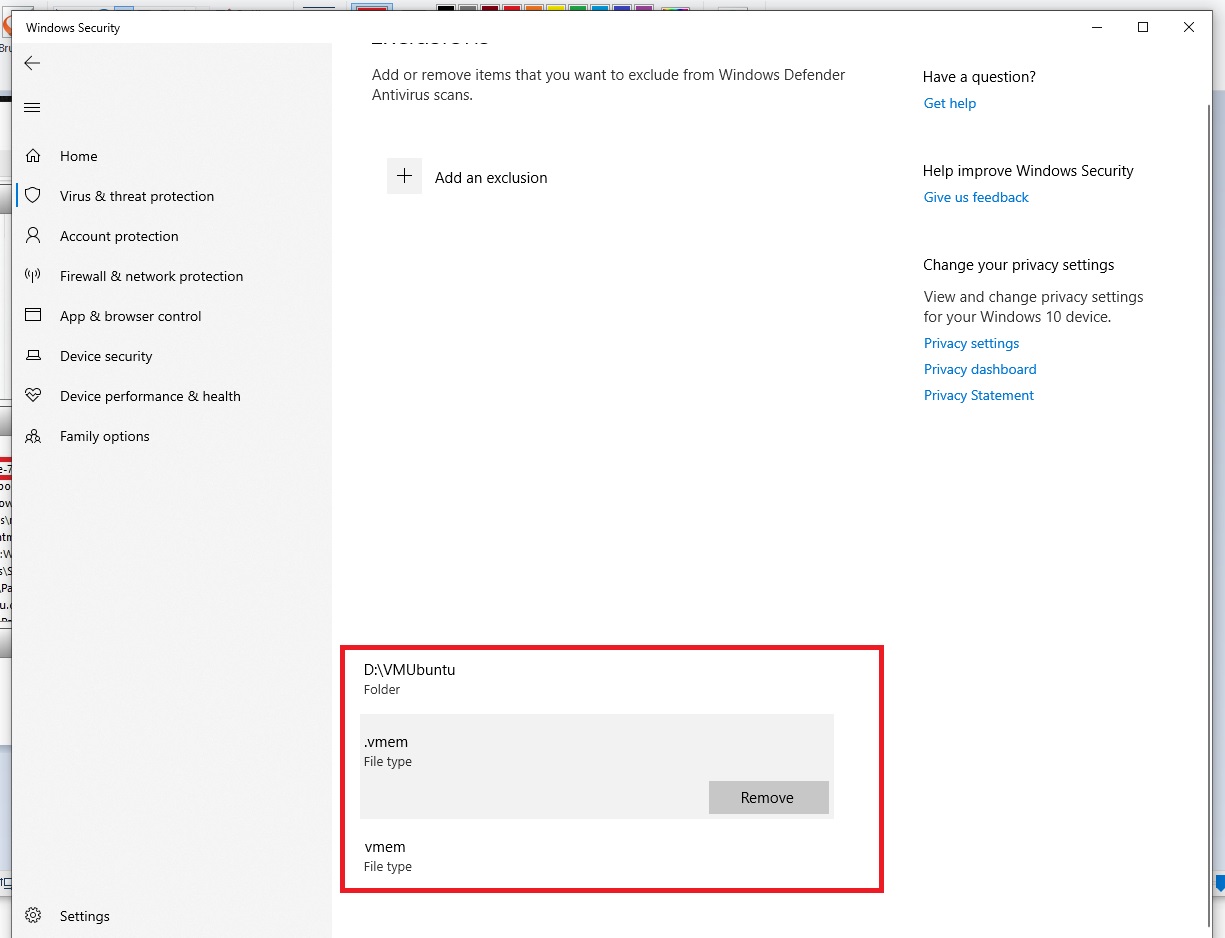Remove the .vmem file type exclusion
Screen dimensions: 1225x938
click(768, 797)
